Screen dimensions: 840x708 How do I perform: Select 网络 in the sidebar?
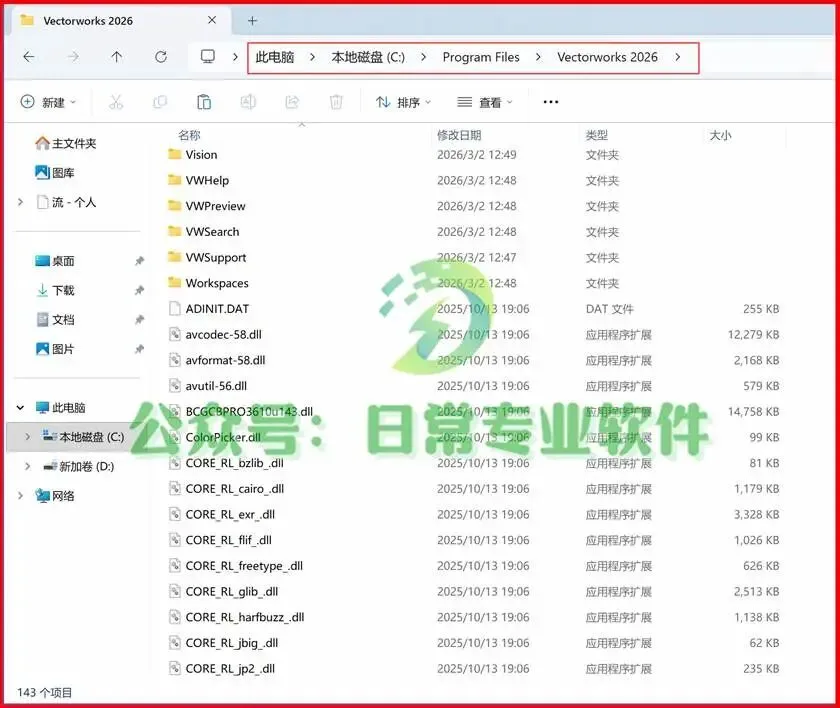coord(55,496)
